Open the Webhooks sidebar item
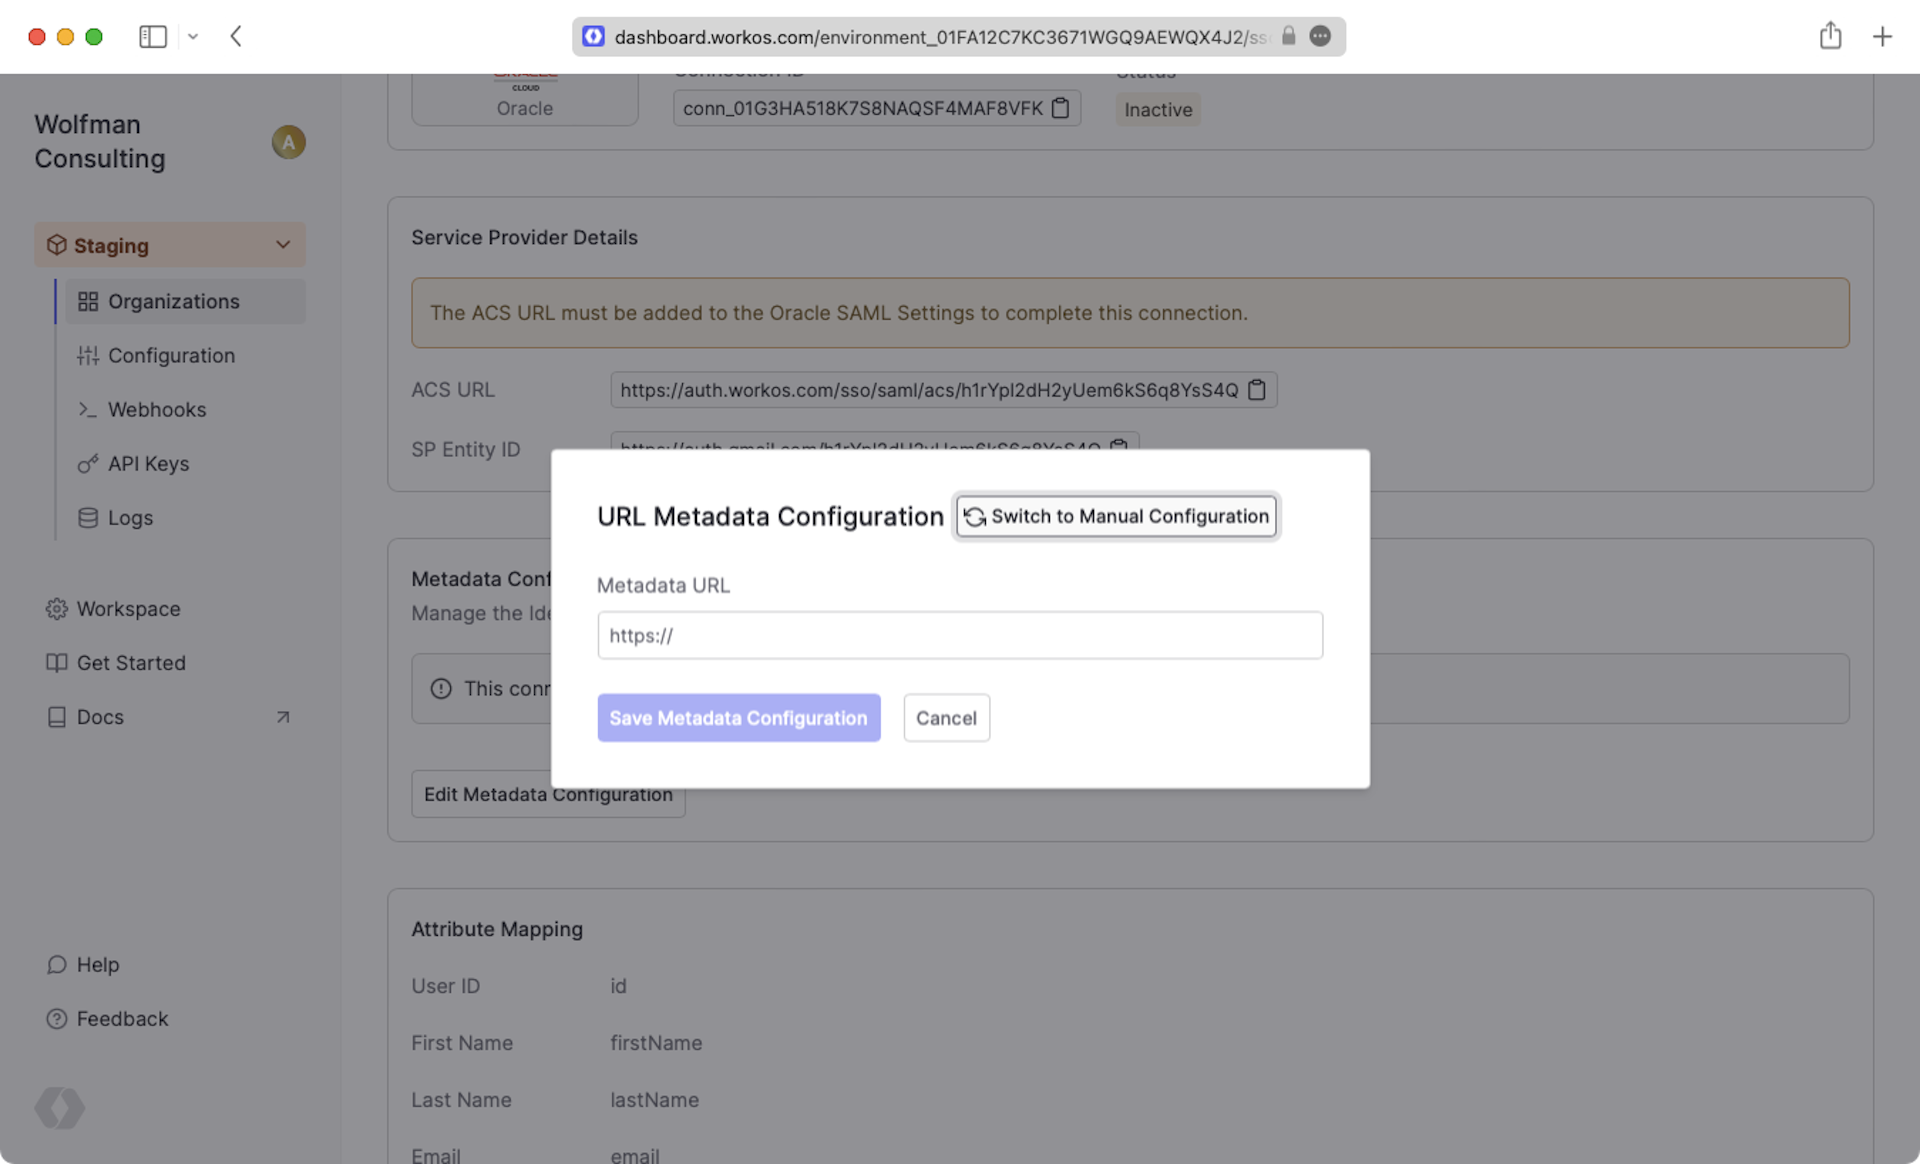This screenshot has width=1920, height=1164. click(x=157, y=409)
